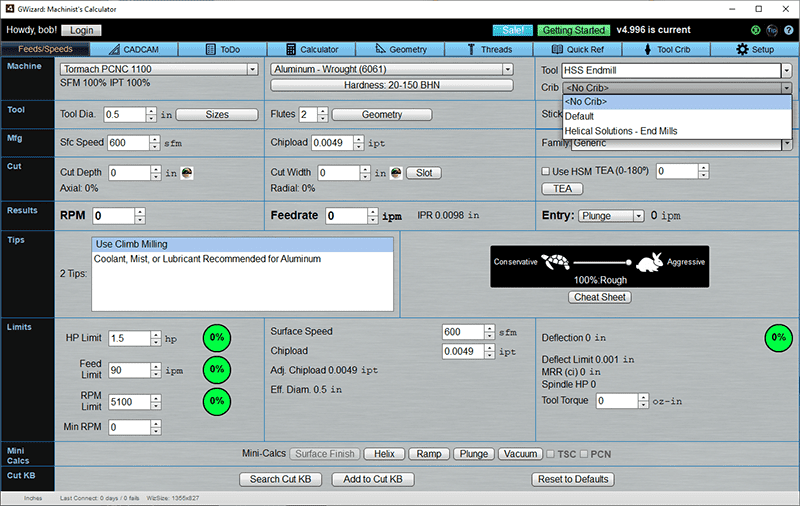Screen dimensions: 800x506
Task: Open the Setup tab
Action: click(x=755, y=49)
